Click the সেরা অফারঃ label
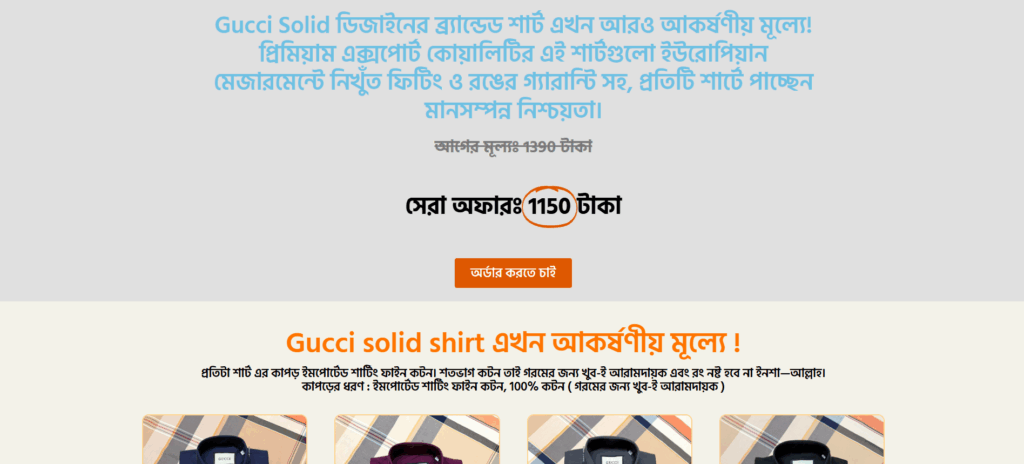 [x=462, y=207]
